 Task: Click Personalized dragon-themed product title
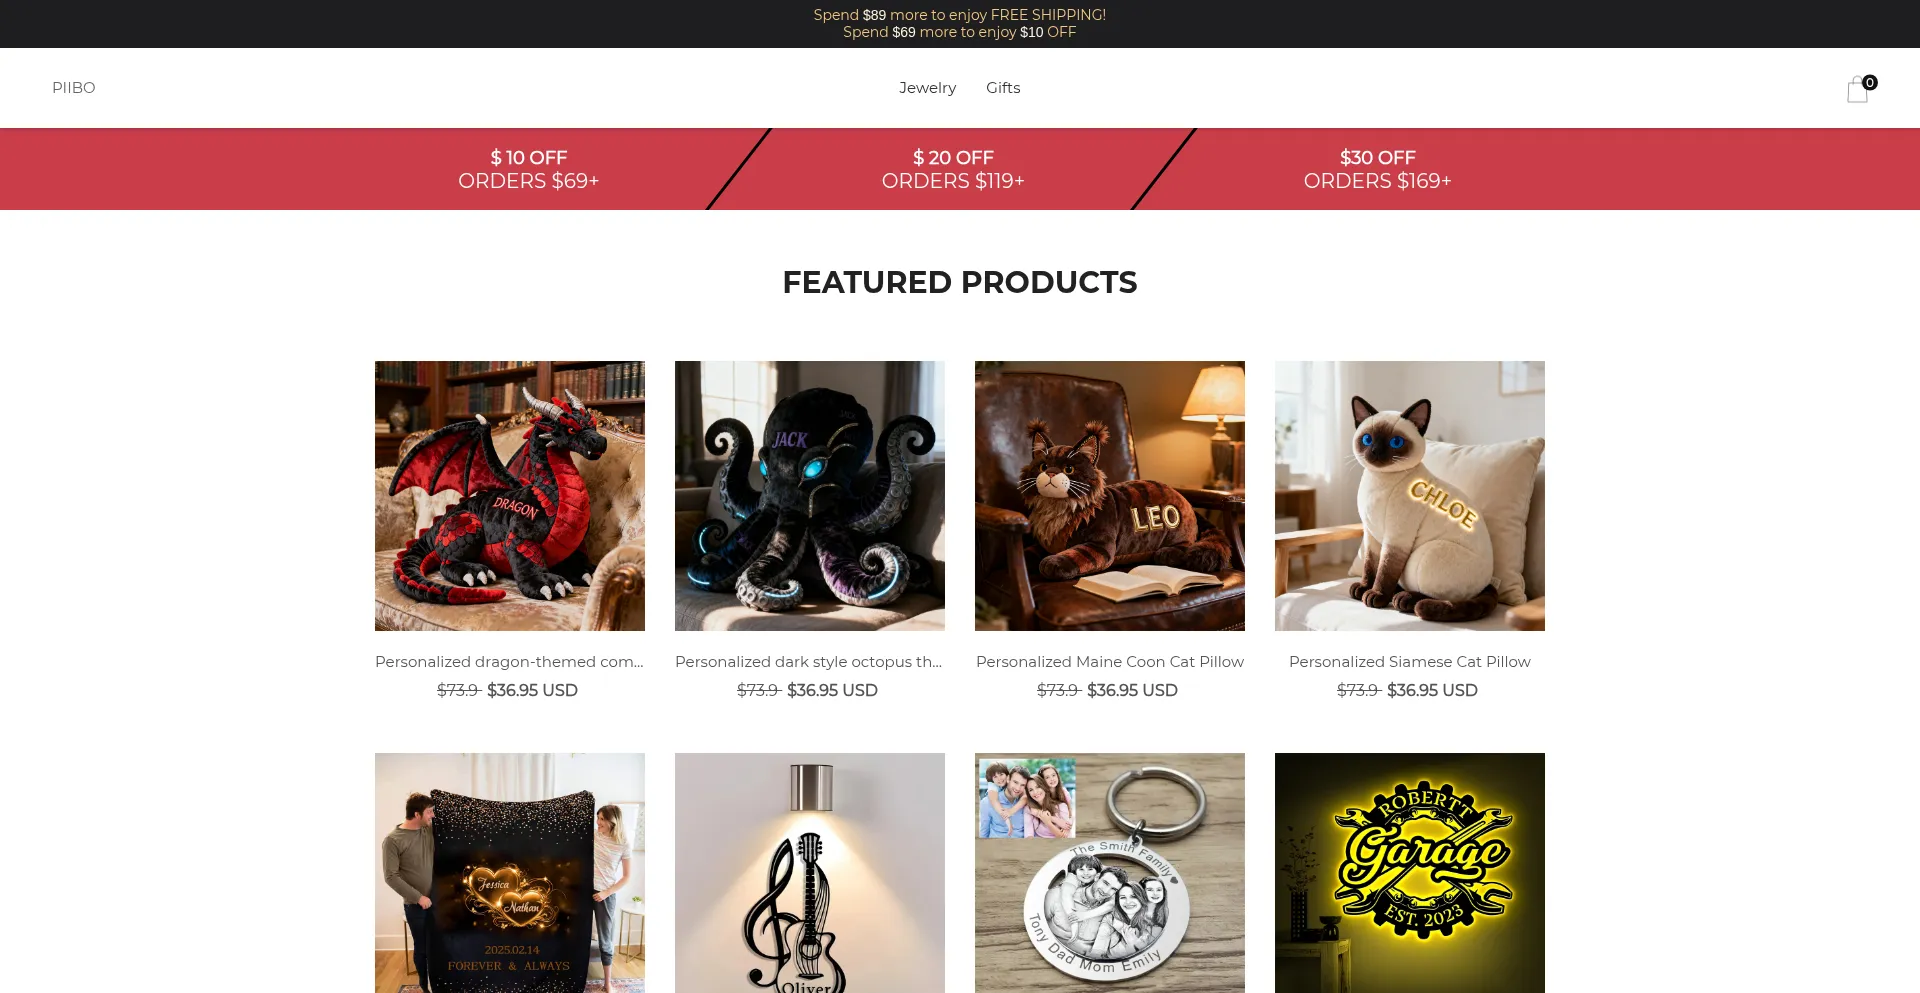[x=510, y=662]
